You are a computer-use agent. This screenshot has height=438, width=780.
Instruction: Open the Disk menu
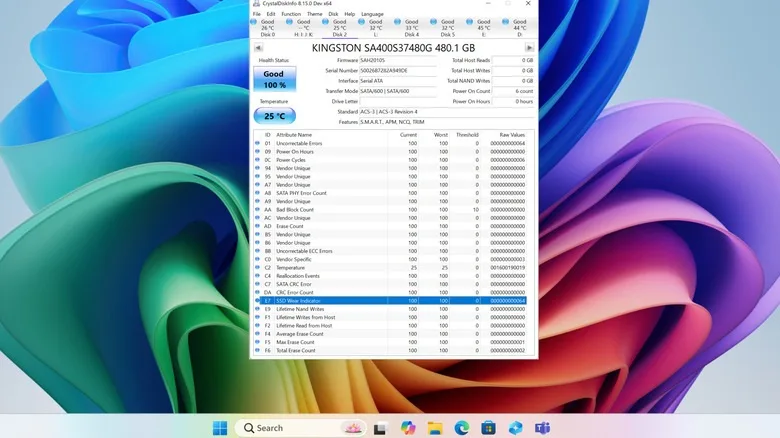[x=333, y=14]
